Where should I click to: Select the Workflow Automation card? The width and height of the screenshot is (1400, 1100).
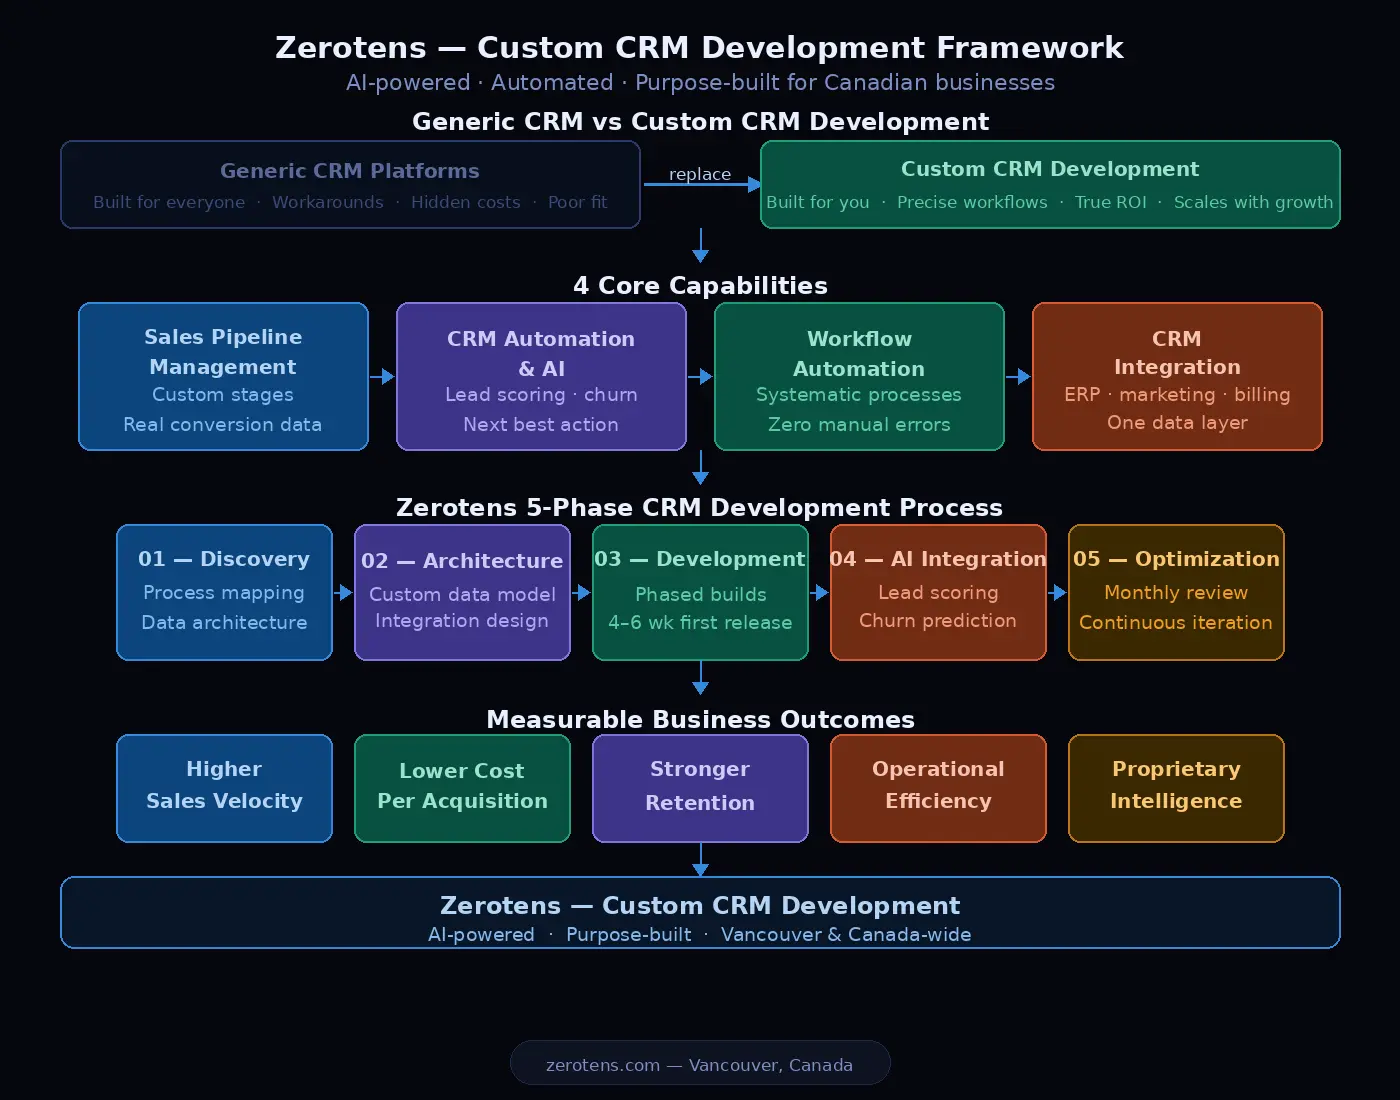tap(859, 376)
